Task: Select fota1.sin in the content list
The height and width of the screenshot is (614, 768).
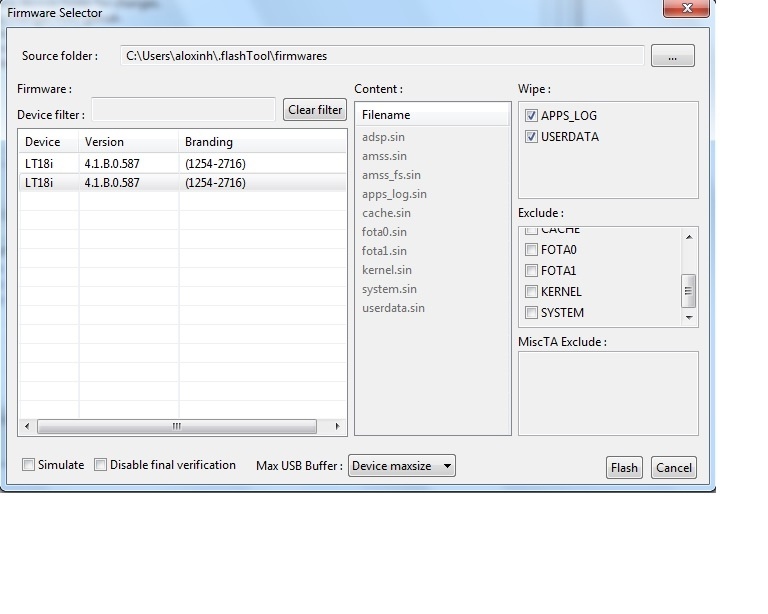Action: pyautogui.click(x=384, y=251)
